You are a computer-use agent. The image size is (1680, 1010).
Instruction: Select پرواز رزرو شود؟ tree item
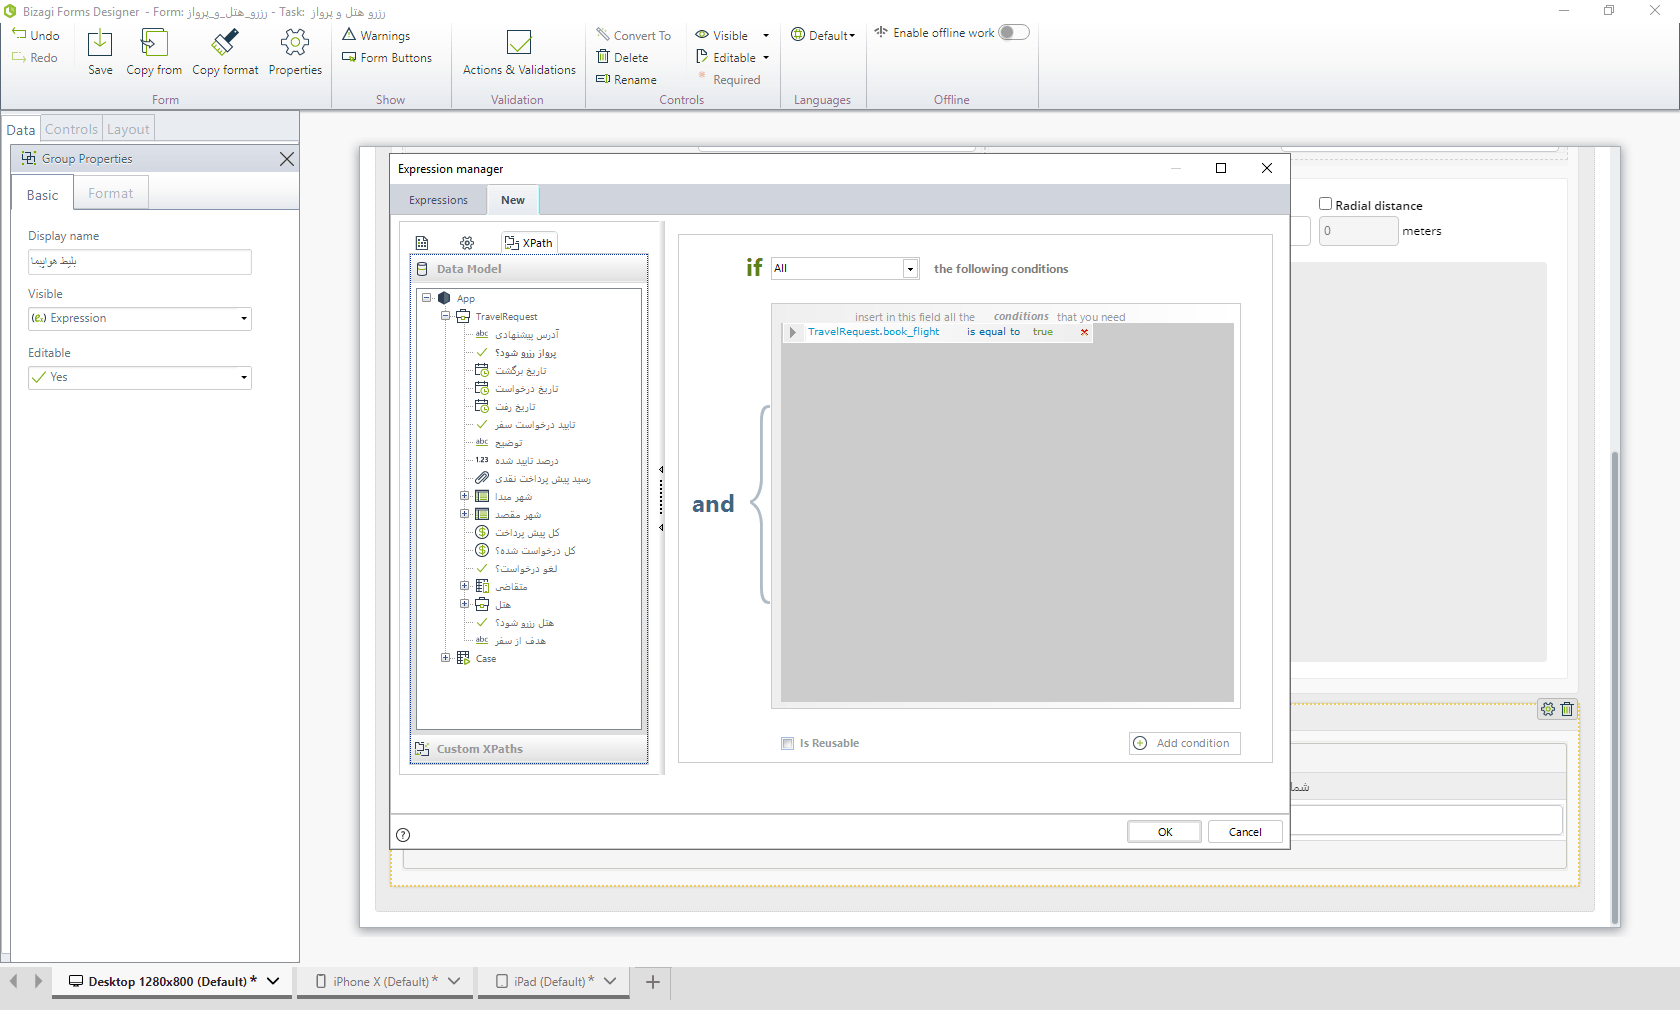[526, 352]
